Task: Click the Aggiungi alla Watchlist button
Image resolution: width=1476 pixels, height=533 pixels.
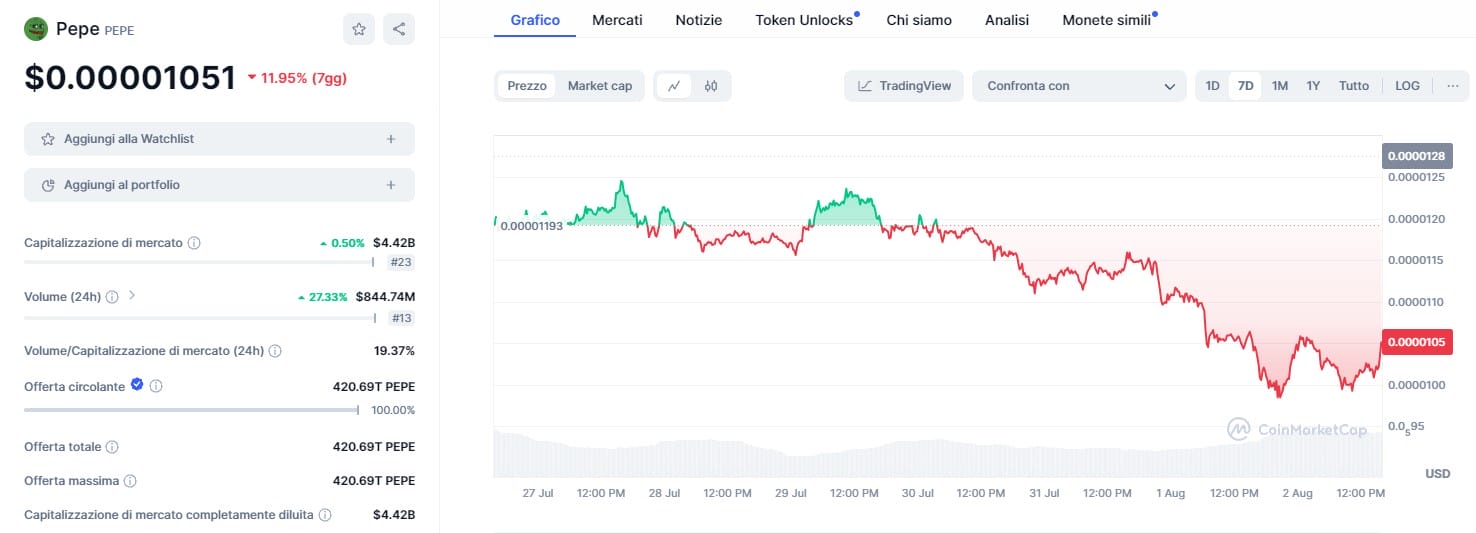Action: point(219,139)
